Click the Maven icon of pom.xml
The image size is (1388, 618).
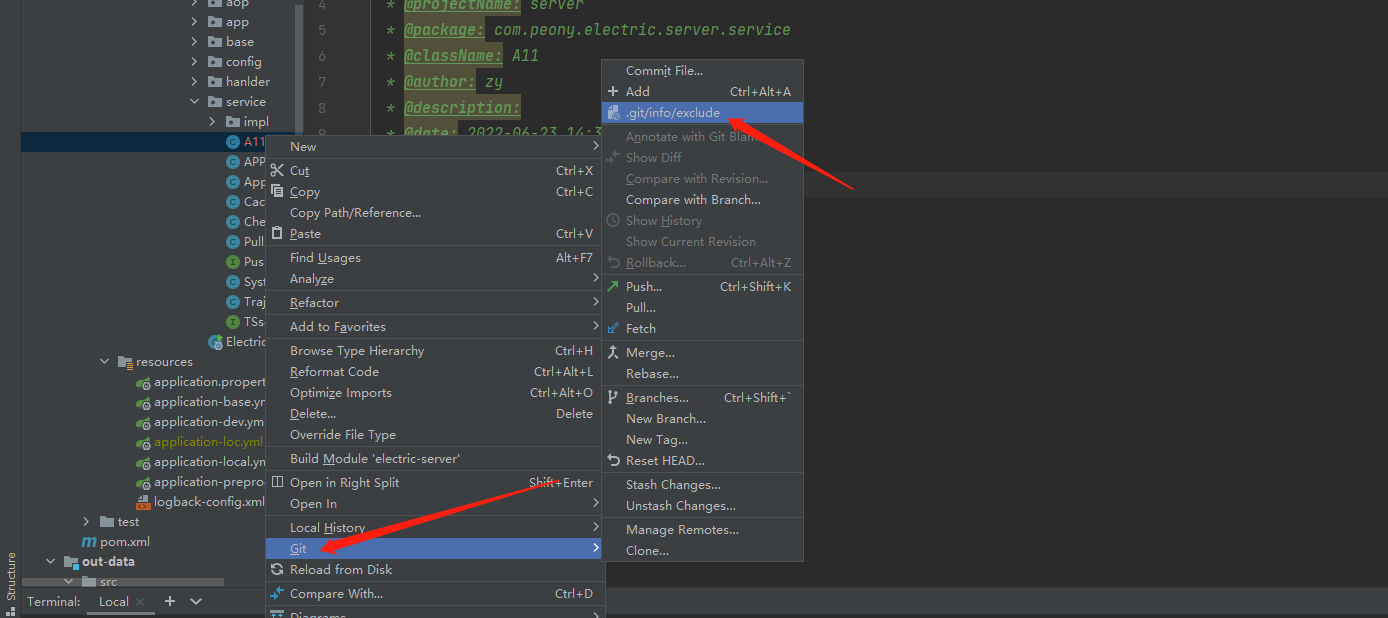(89, 542)
